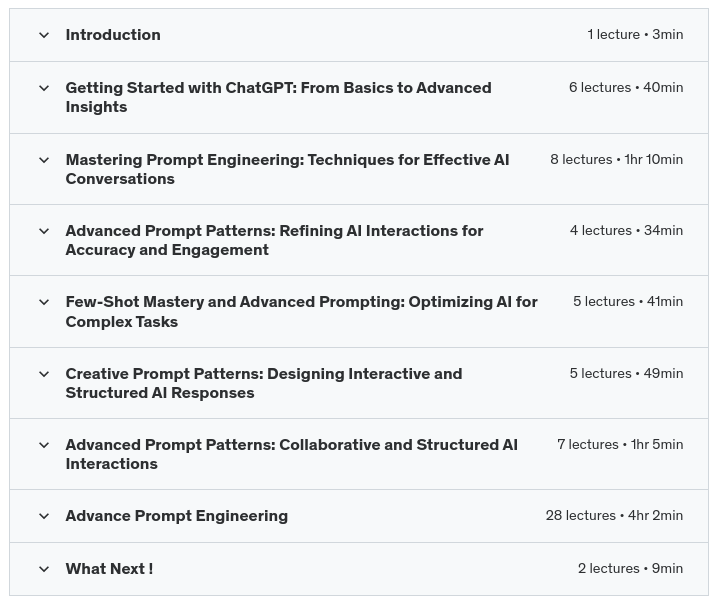Click chevron beside Advance Prompt Engineering

tap(44, 516)
